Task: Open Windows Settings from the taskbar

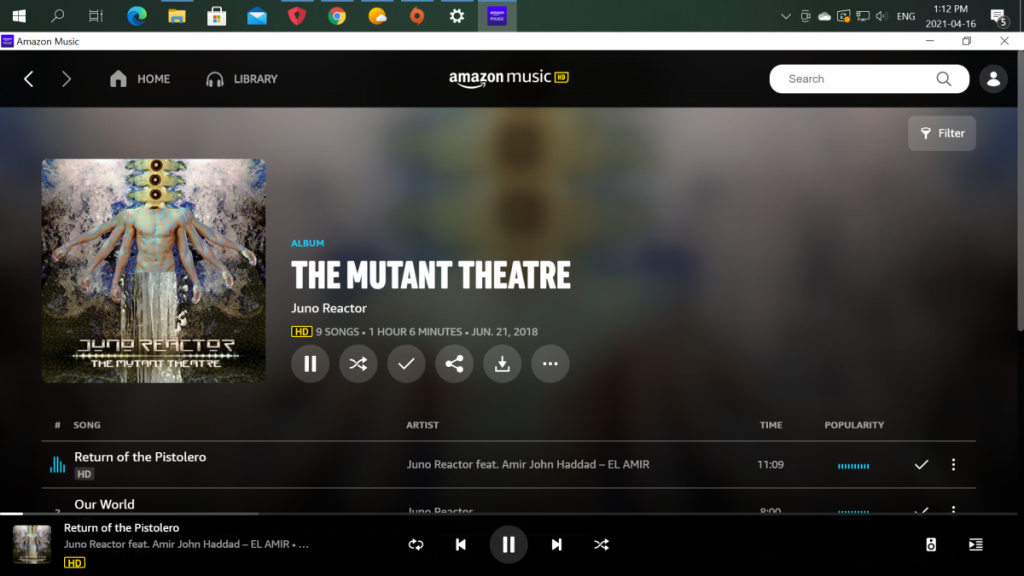Action: pyautogui.click(x=457, y=16)
